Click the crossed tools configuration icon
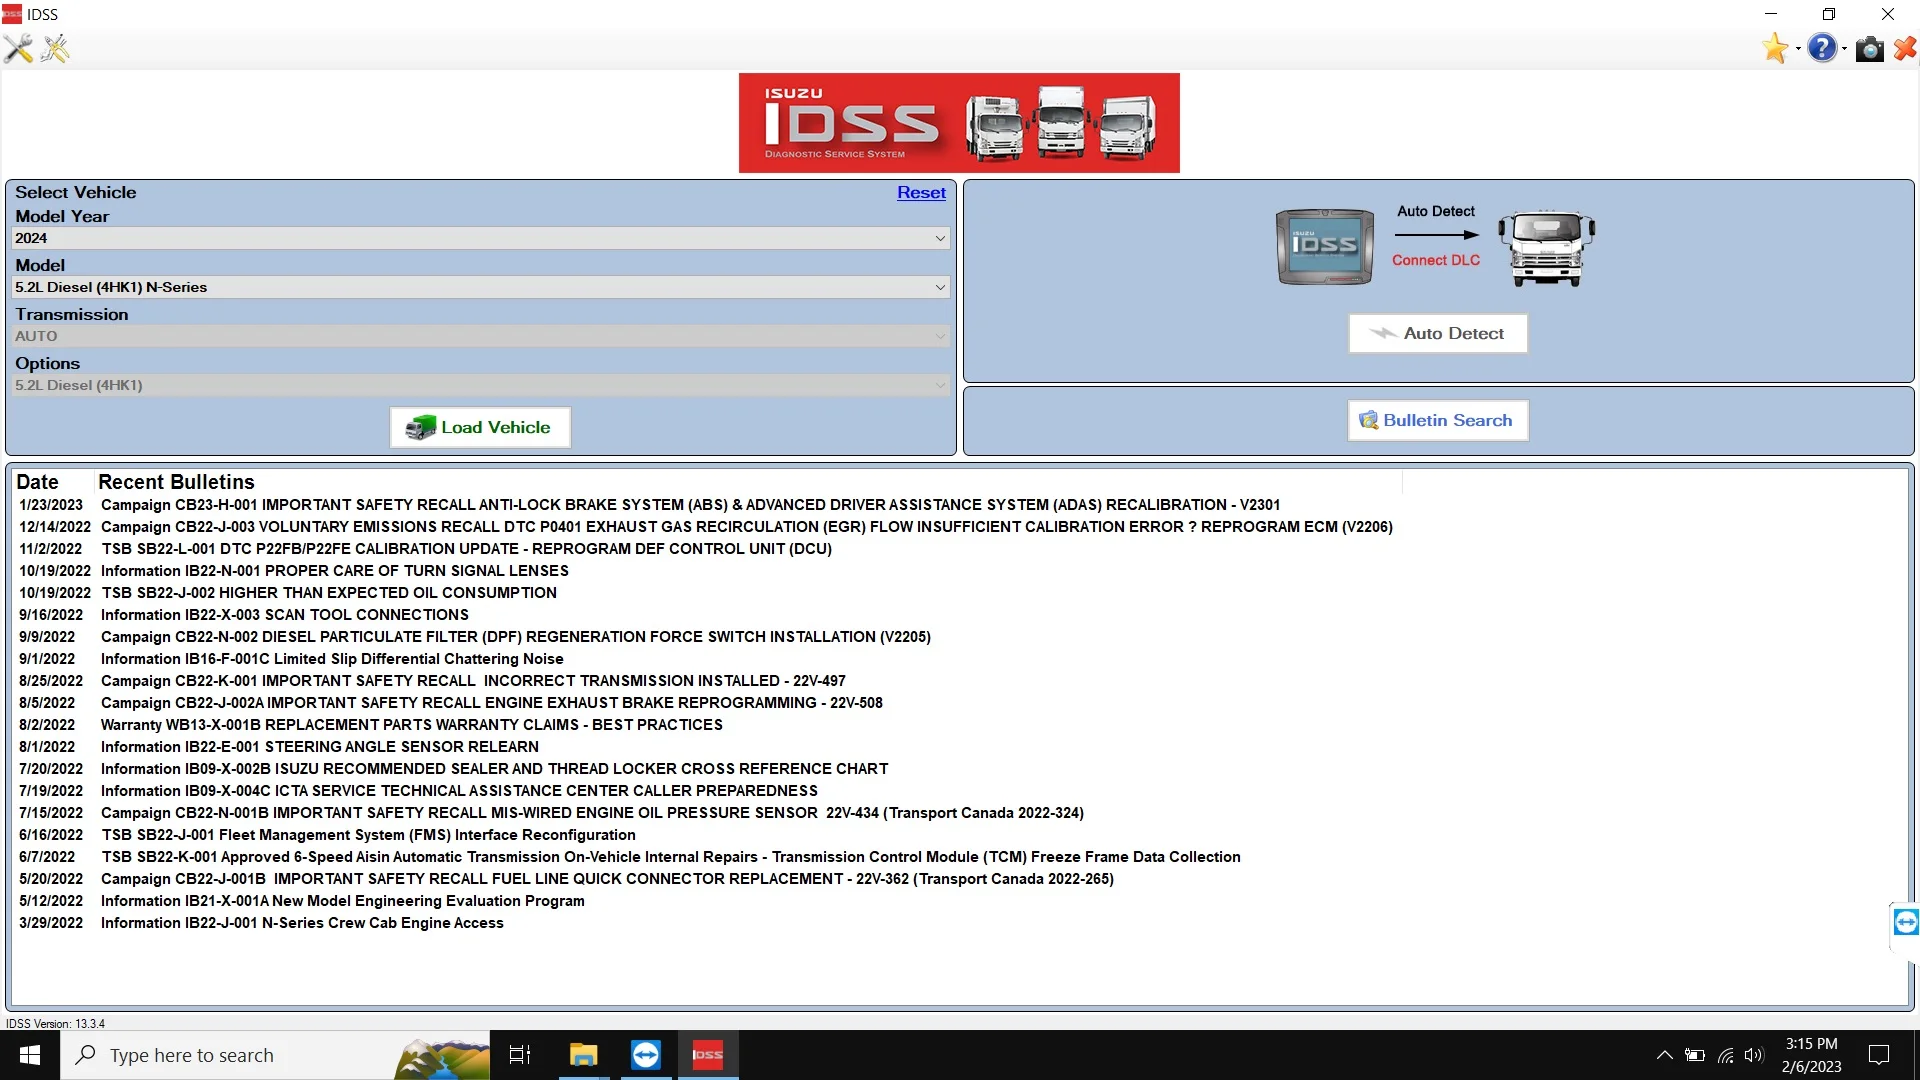Screen dimensions: 1920x1080 pos(18,49)
